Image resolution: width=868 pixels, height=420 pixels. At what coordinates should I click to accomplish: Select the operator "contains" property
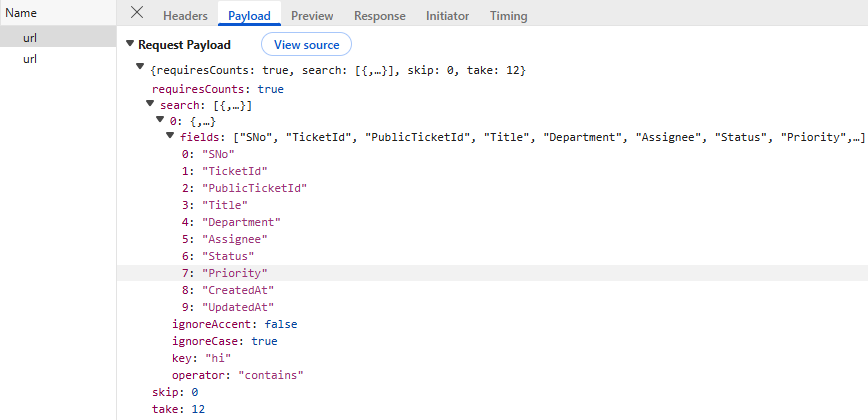click(x=238, y=375)
